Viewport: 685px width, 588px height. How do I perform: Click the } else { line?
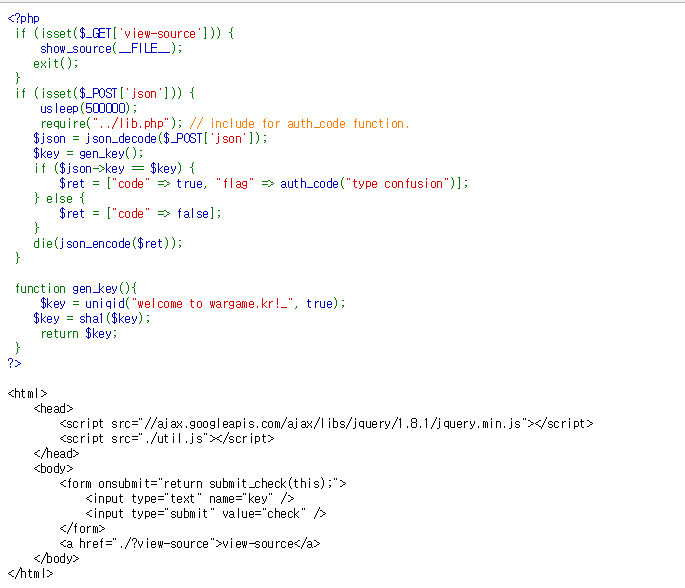pyautogui.click(x=59, y=198)
